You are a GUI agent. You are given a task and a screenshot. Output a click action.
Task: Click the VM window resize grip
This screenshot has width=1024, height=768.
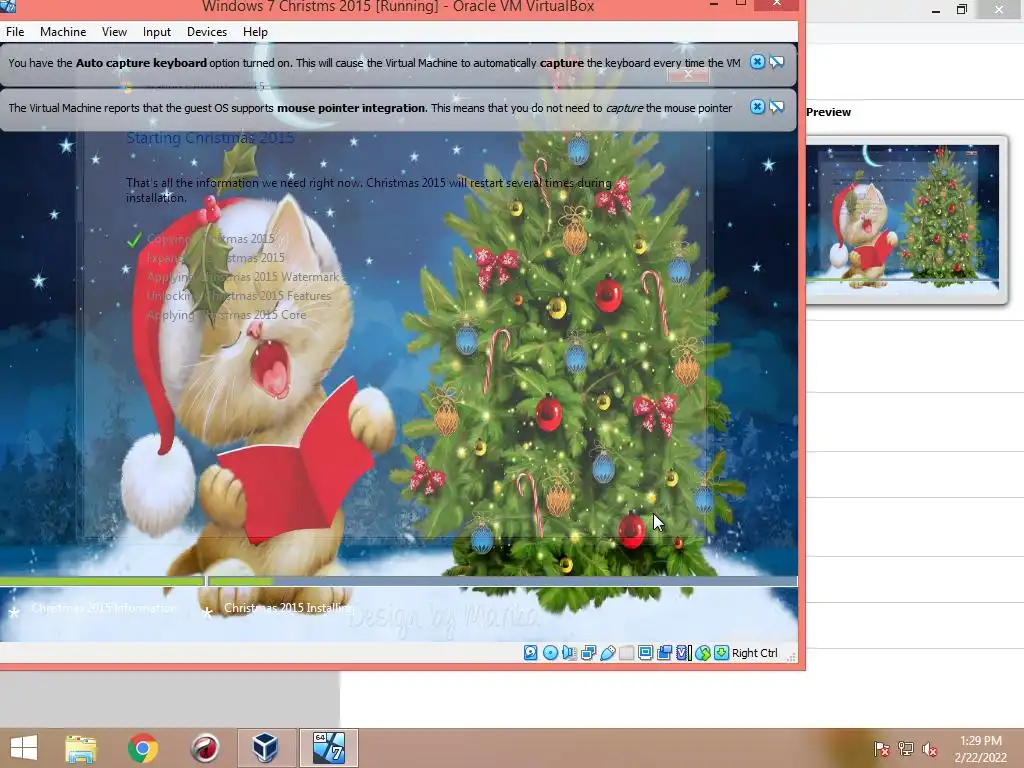[x=791, y=656]
